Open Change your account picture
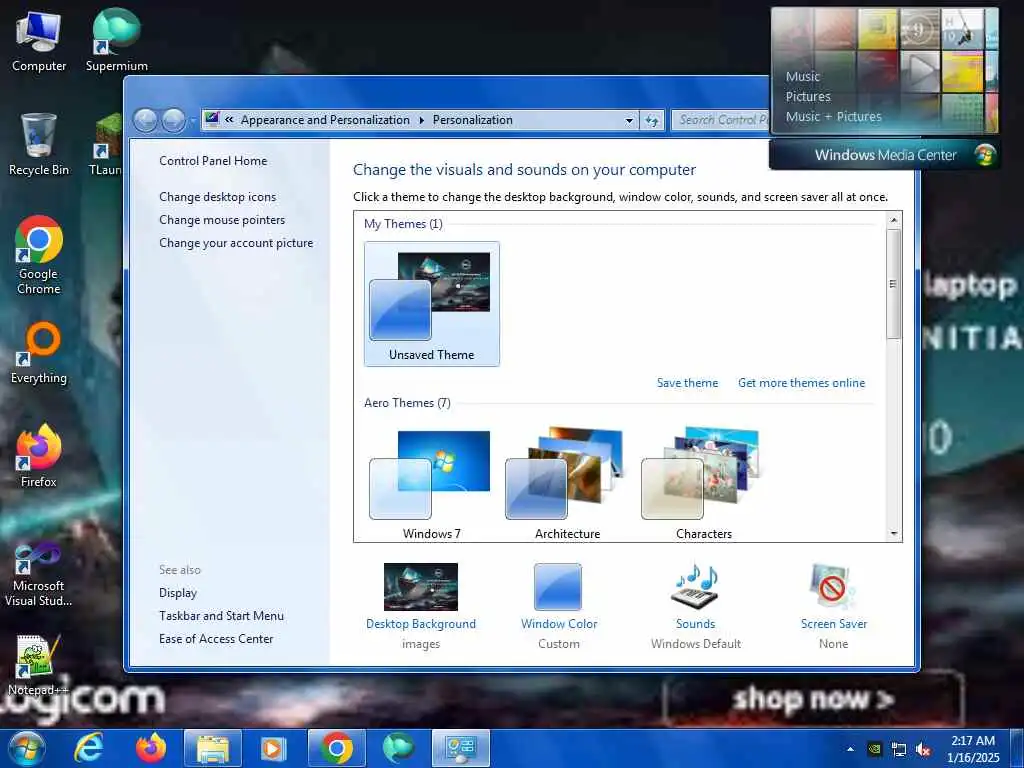This screenshot has height=768, width=1024. pyautogui.click(x=236, y=242)
